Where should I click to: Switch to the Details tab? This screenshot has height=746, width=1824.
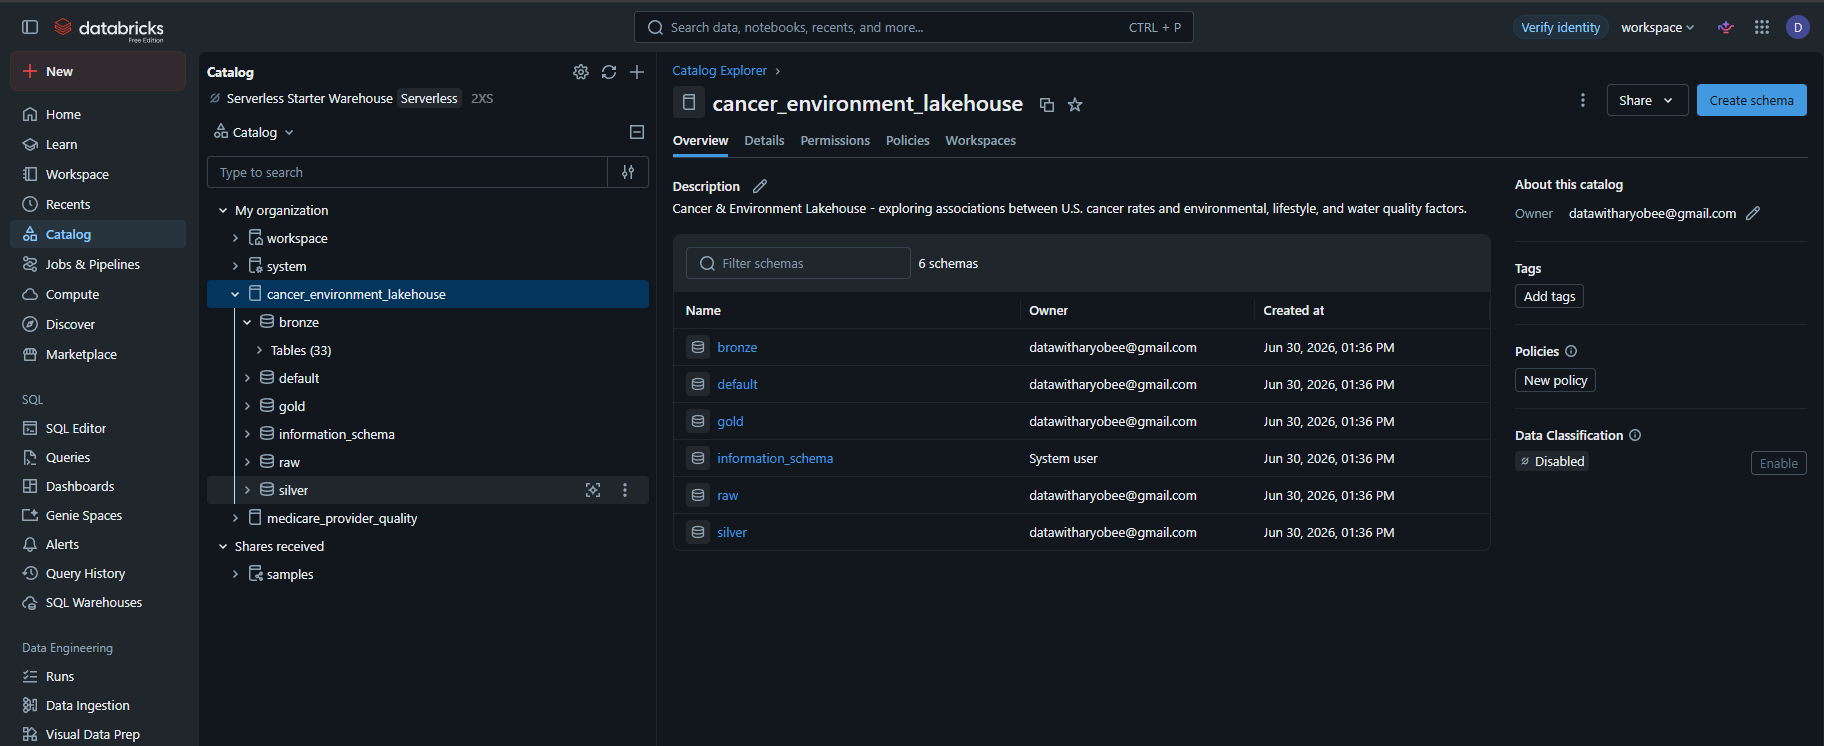coord(764,141)
